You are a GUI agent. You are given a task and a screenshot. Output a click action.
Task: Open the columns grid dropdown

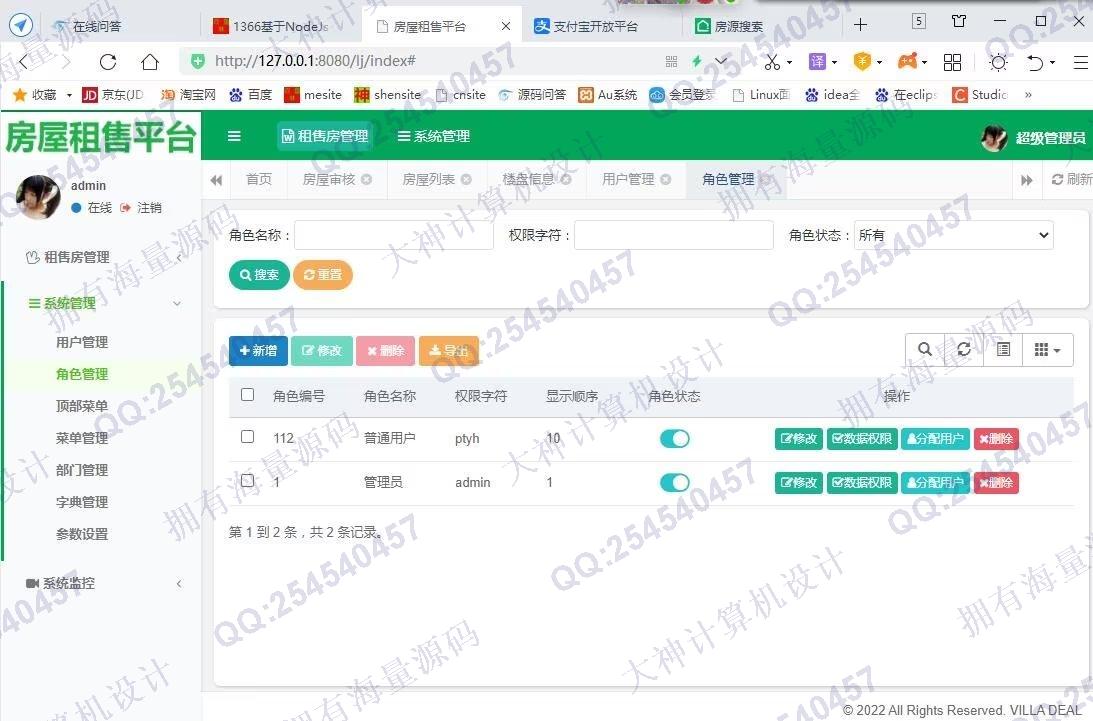pyautogui.click(x=1048, y=349)
